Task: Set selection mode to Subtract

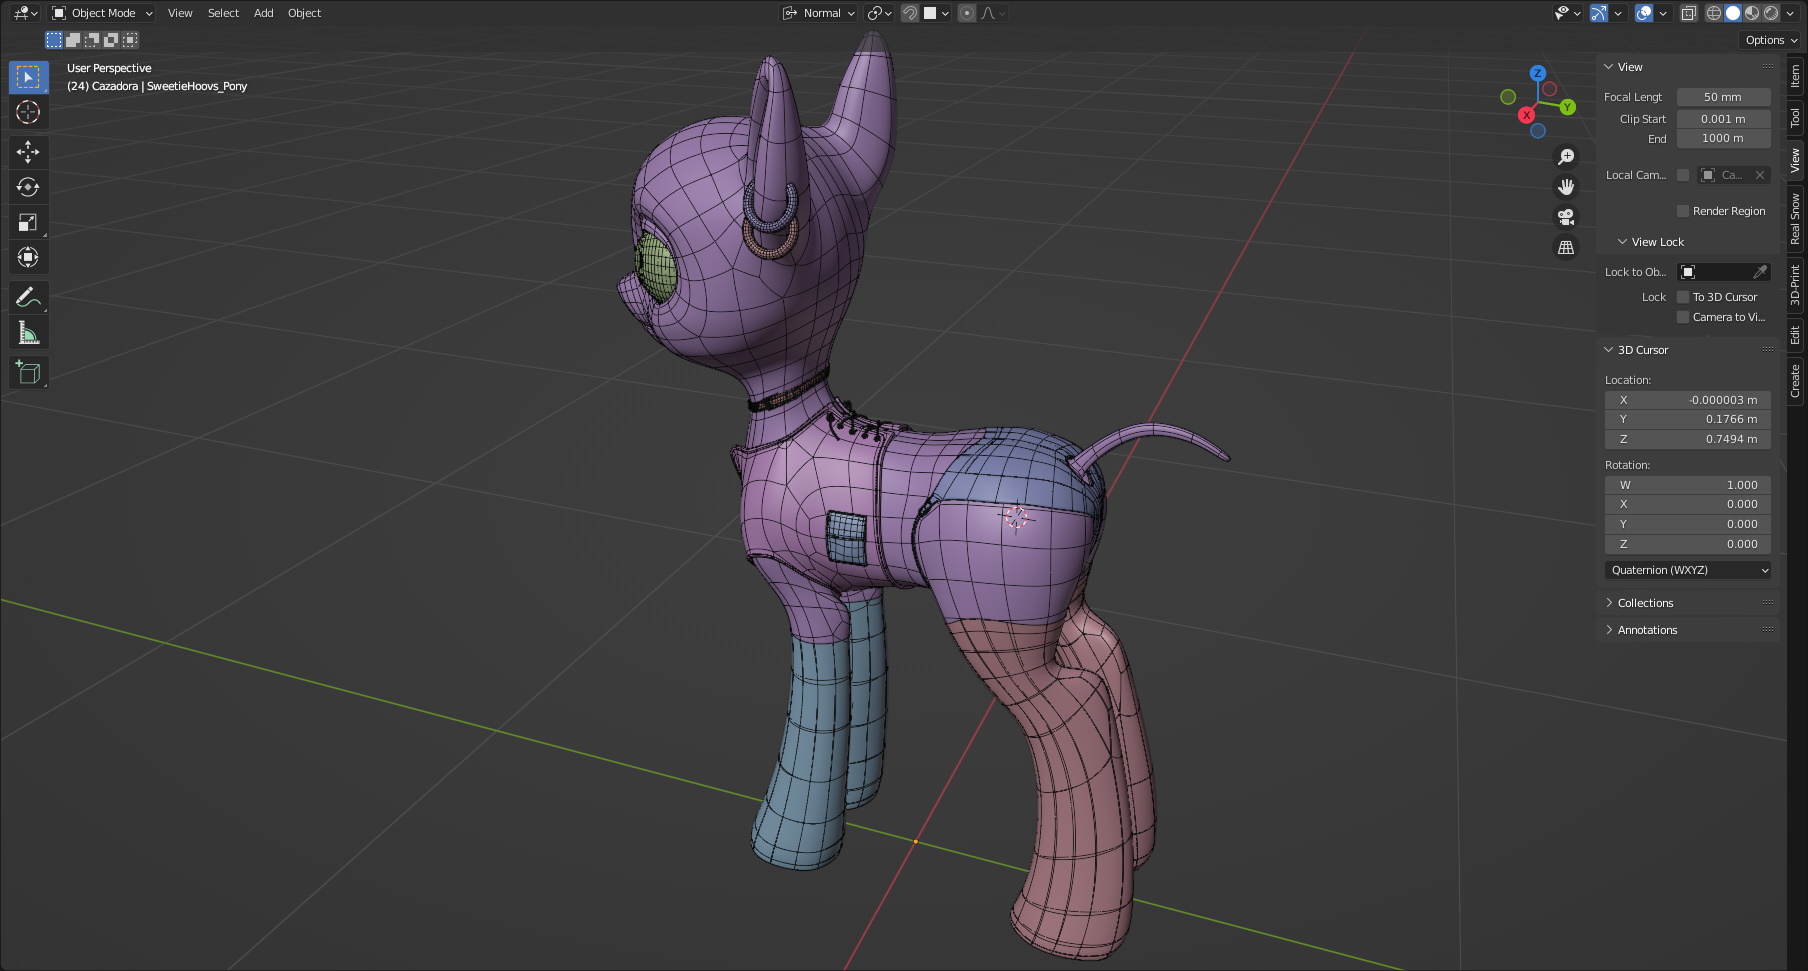Action: [x=92, y=40]
